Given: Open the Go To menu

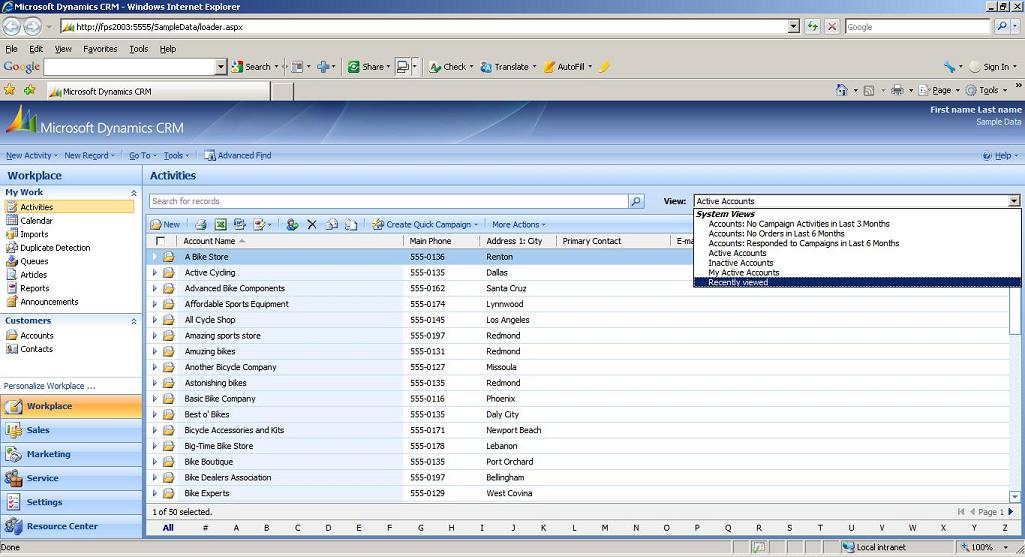Looking at the screenshot, I should click(x=143, y=156).
